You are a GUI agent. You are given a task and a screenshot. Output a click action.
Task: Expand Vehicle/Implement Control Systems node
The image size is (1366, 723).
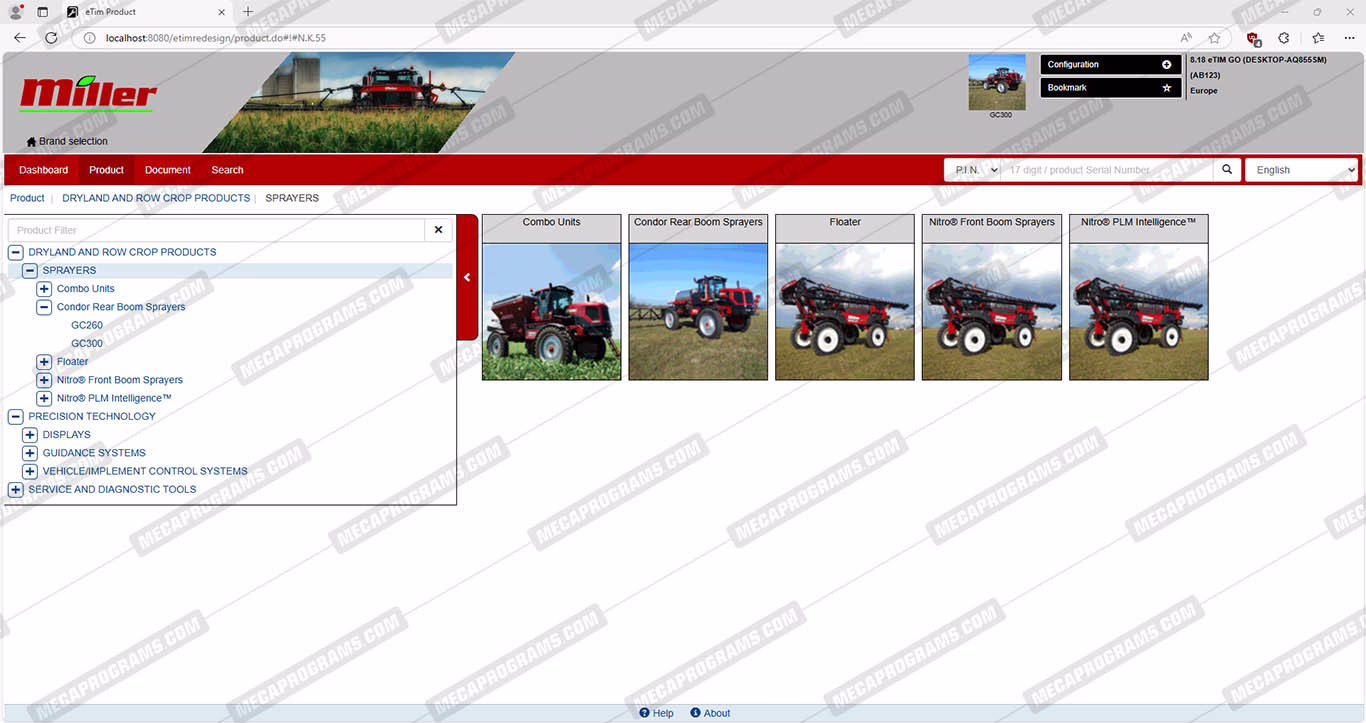click(x=30, y=471)
